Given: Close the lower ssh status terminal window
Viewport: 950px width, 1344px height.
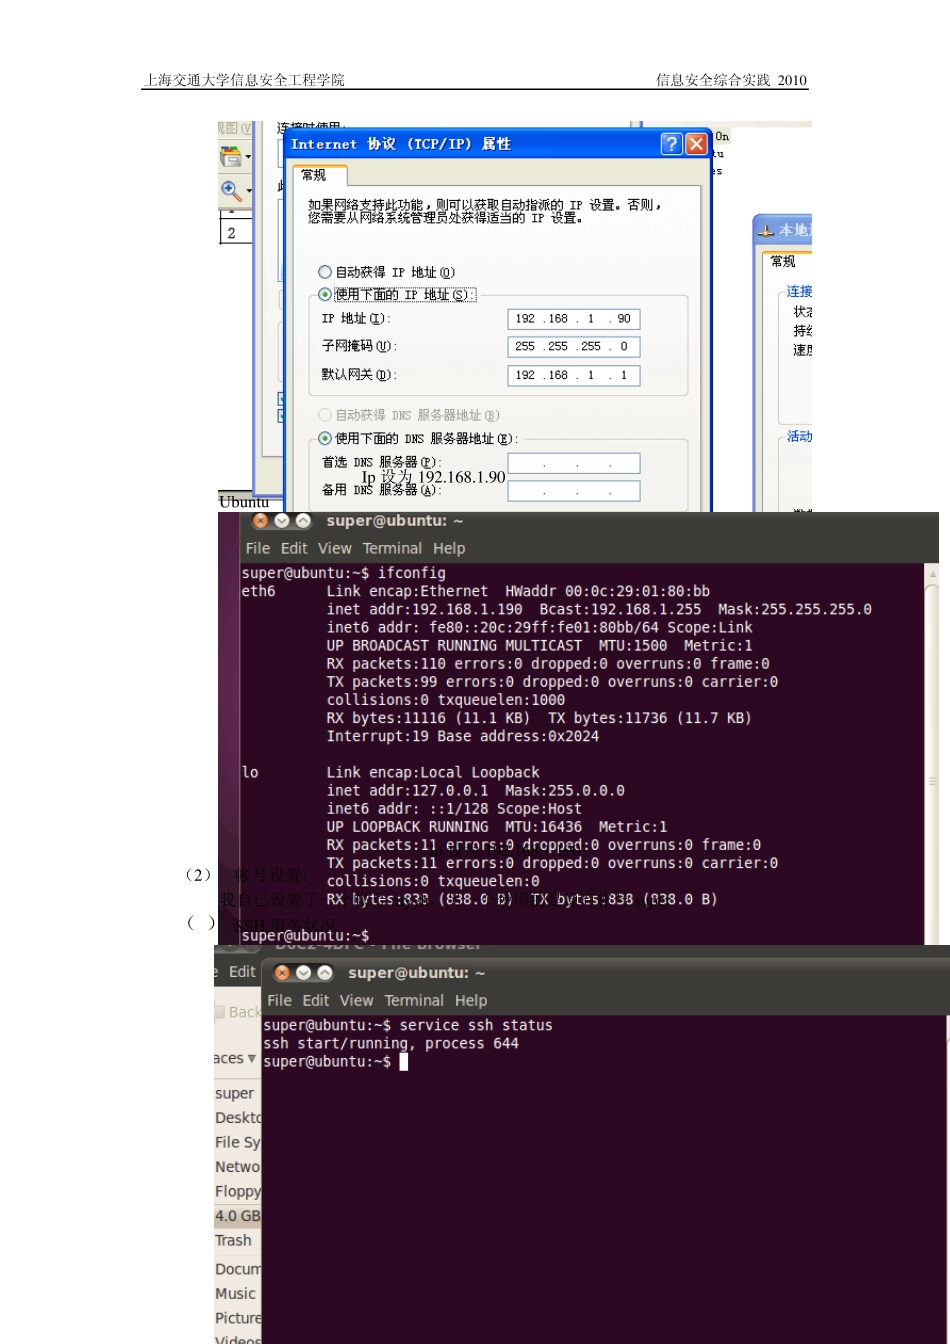Looking at the screenshot, I should (282, 973).
